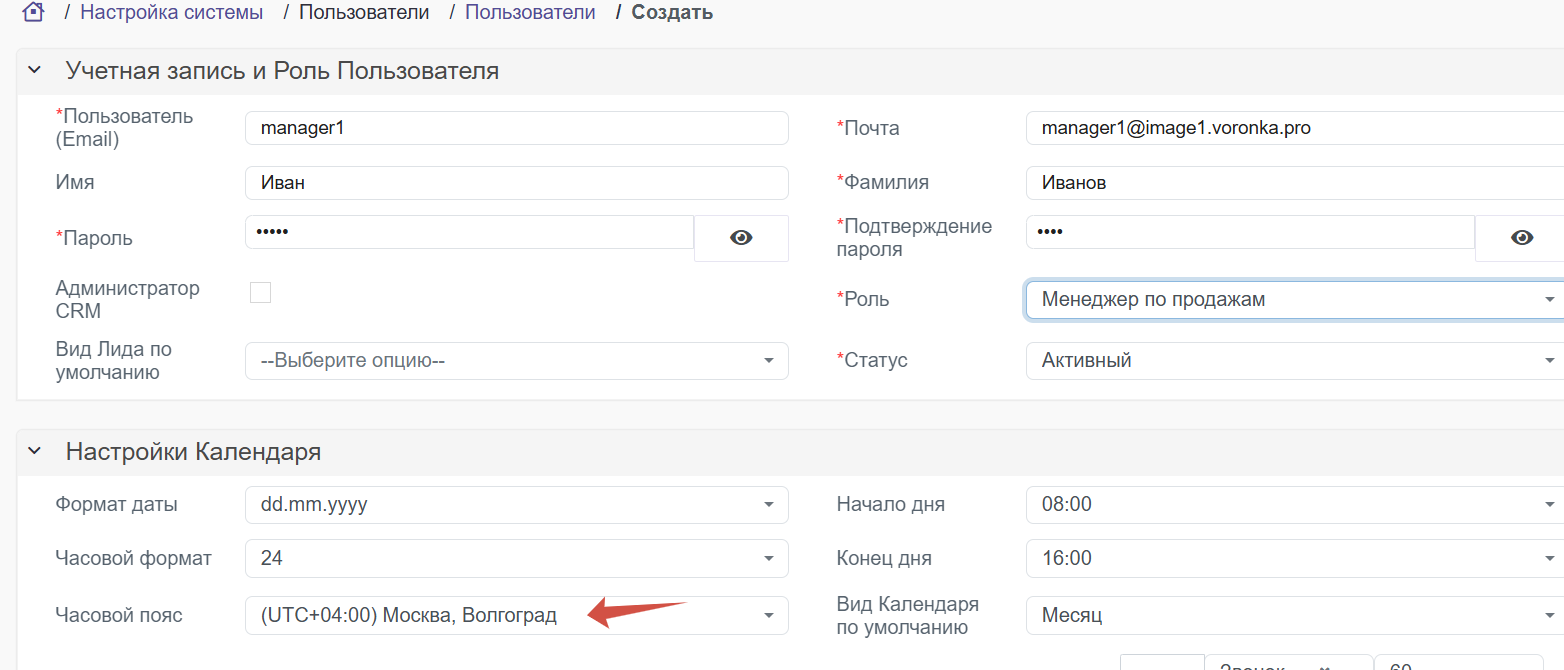Click into the Почта email field
Viewport: 1564px width, 670px height.
(1290, 128)
